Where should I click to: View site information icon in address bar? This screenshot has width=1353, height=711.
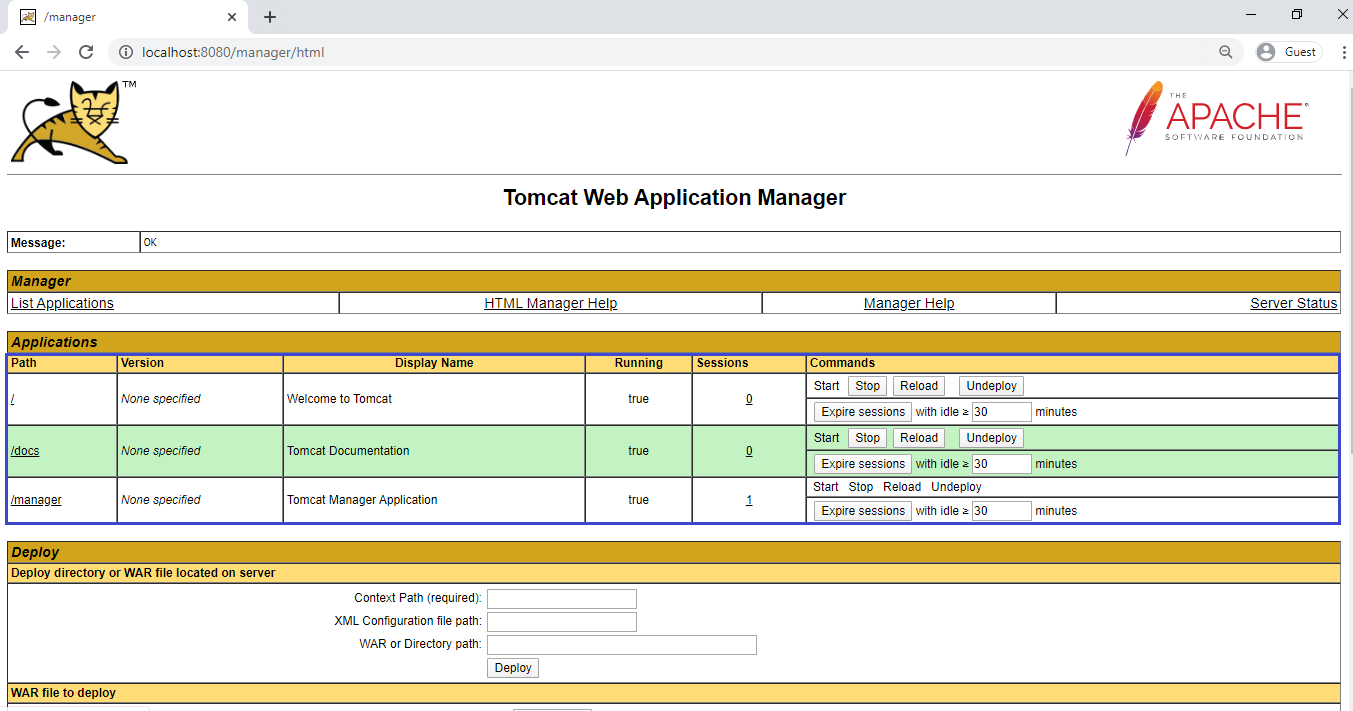pyautogui.click(x=125, y=52)
